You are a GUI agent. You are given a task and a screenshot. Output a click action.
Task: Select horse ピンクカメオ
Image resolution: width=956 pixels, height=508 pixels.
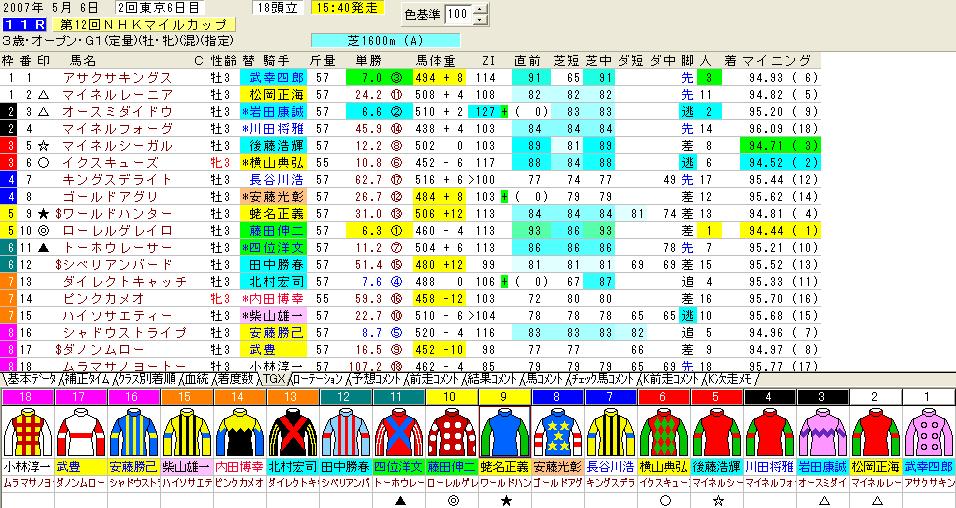(x=103, y=299)
